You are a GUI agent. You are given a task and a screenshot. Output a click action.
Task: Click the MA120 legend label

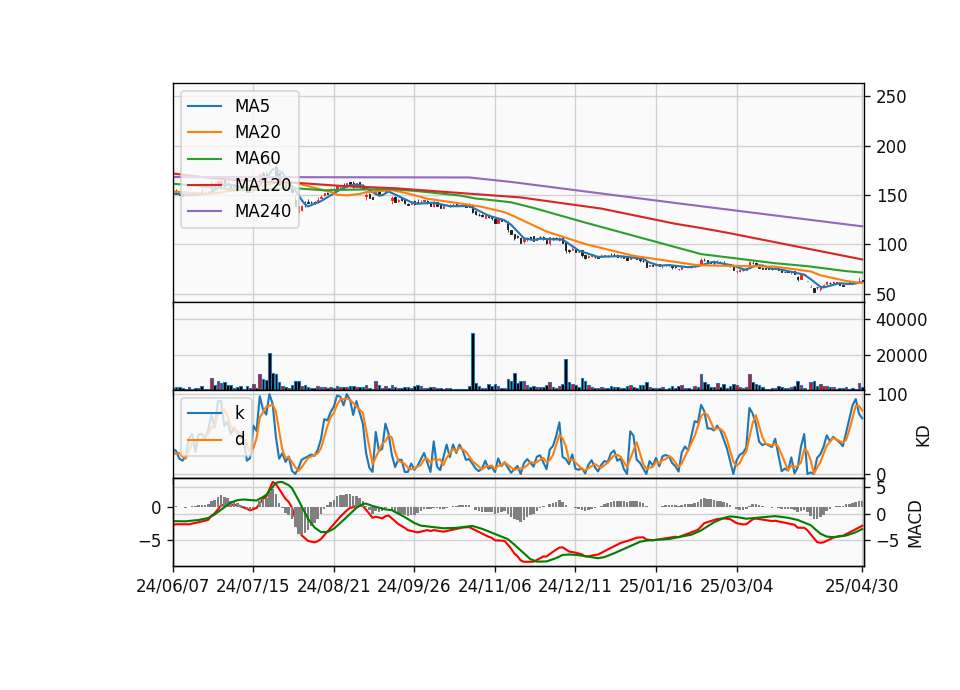click(263, 185)
